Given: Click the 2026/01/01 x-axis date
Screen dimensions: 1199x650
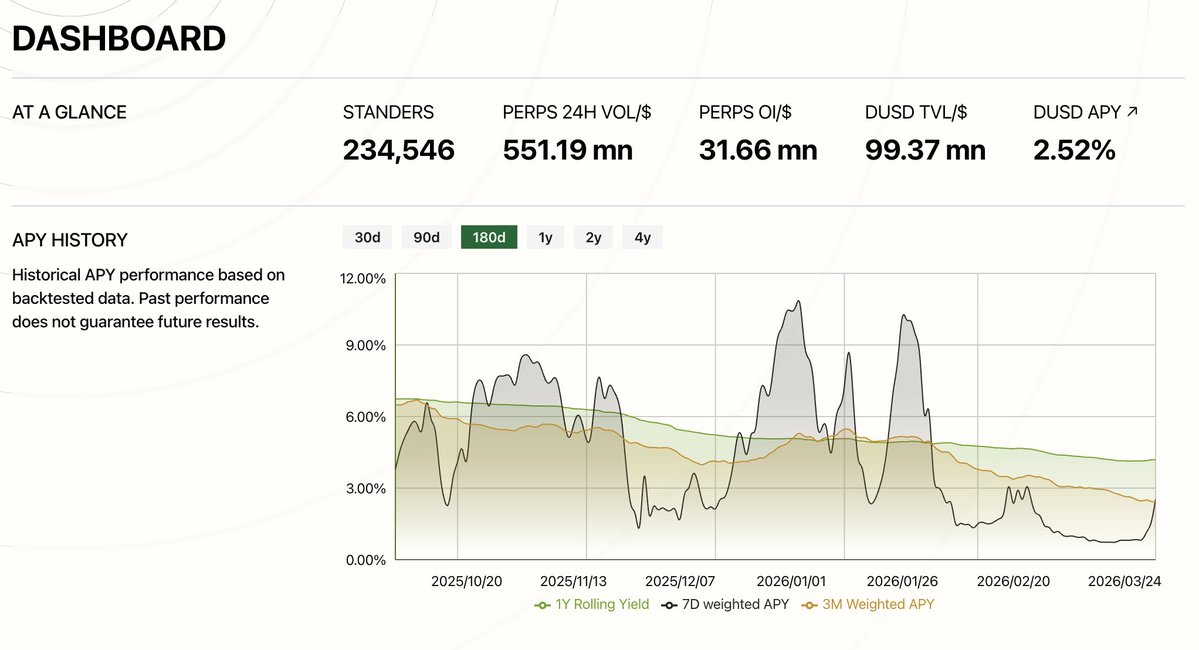Looking at the screenshot, I should click(791, 581).
